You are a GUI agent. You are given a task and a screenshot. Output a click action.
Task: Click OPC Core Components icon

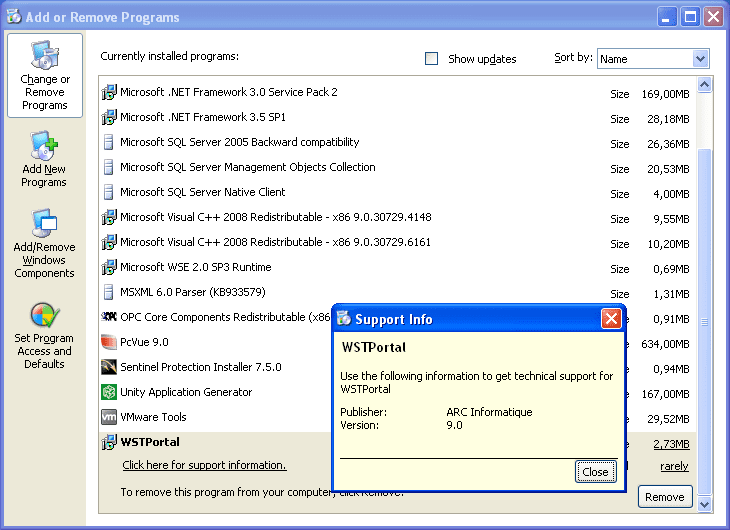tap(109, 317)
